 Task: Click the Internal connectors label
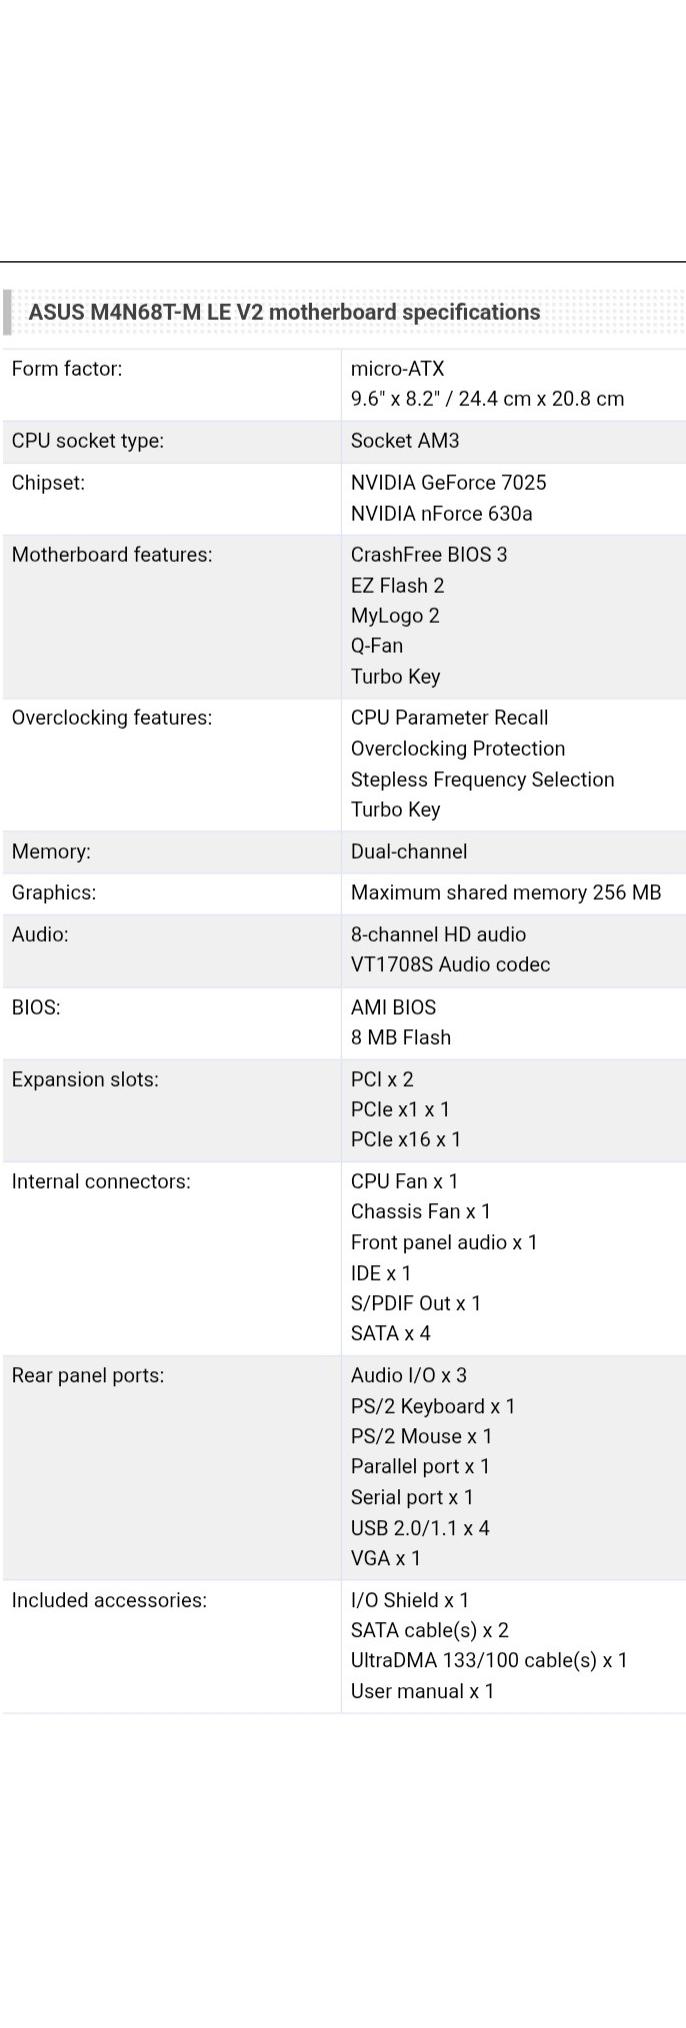point(101,1182)
